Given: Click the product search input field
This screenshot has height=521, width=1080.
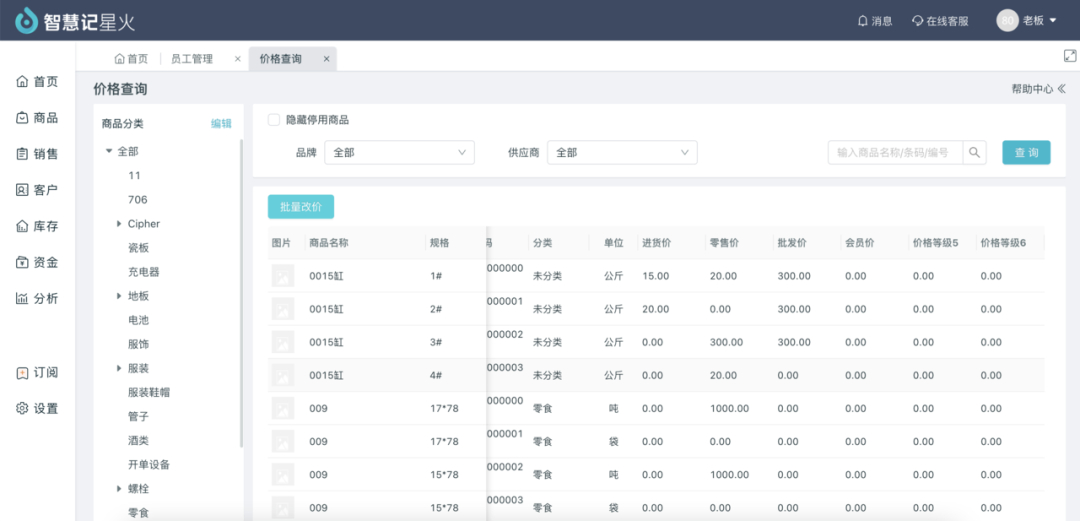Looking at the screenshot, I should [895, 153].
